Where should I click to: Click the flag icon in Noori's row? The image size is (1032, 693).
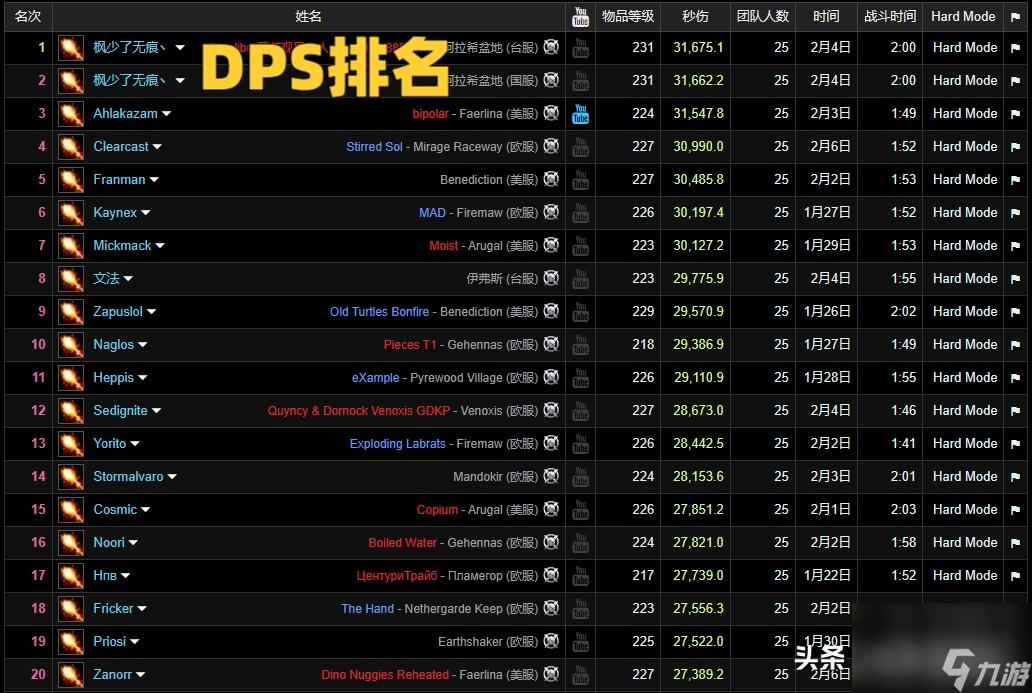[1015, 543]
